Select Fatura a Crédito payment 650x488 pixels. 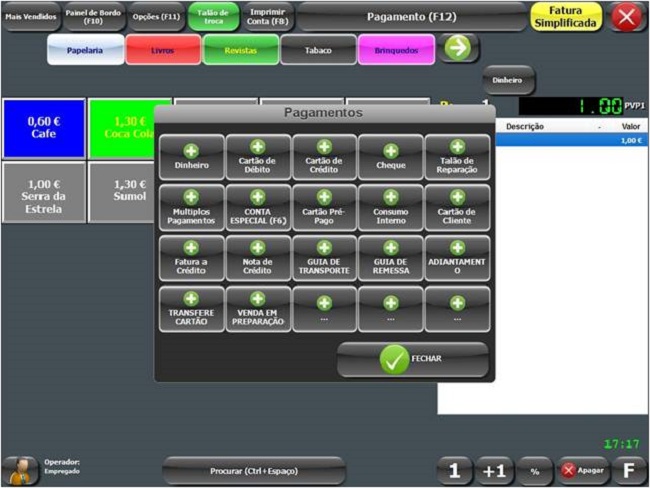(x=191, y=257)
